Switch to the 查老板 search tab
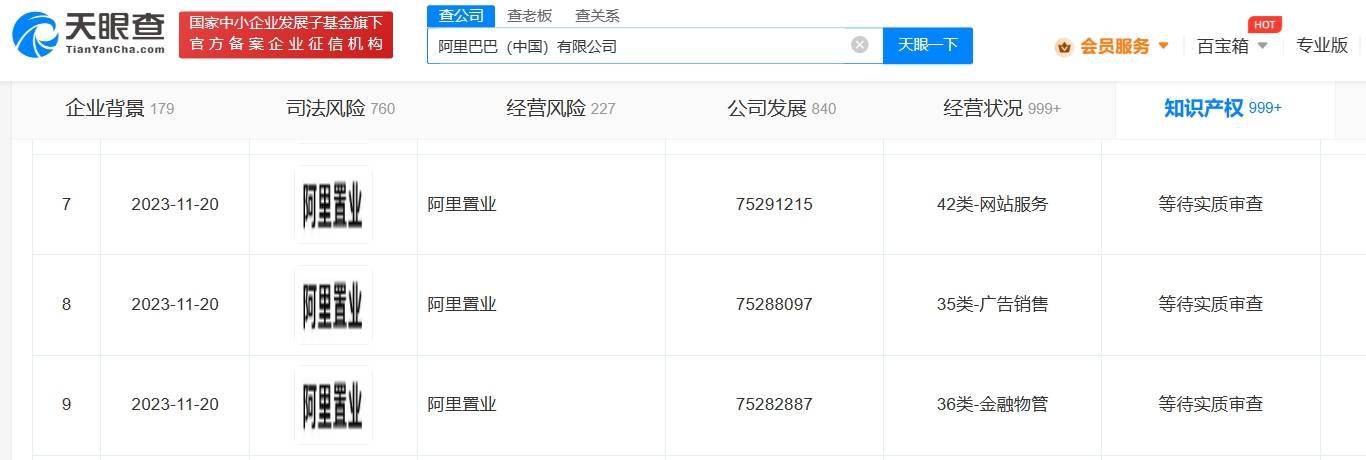1366x460 pixels. tap(529, 15)
